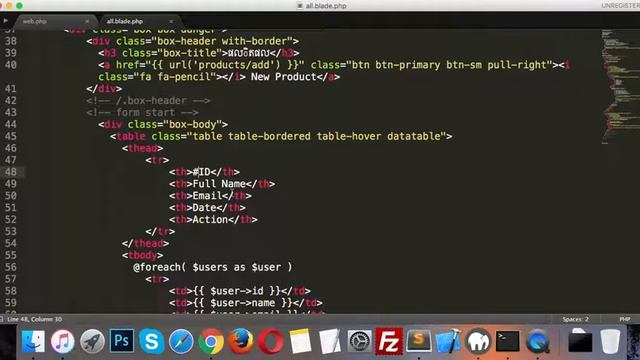Click the closing thead tag on line 54
This screenshot has width=640, height=360.
pos(145,243)
